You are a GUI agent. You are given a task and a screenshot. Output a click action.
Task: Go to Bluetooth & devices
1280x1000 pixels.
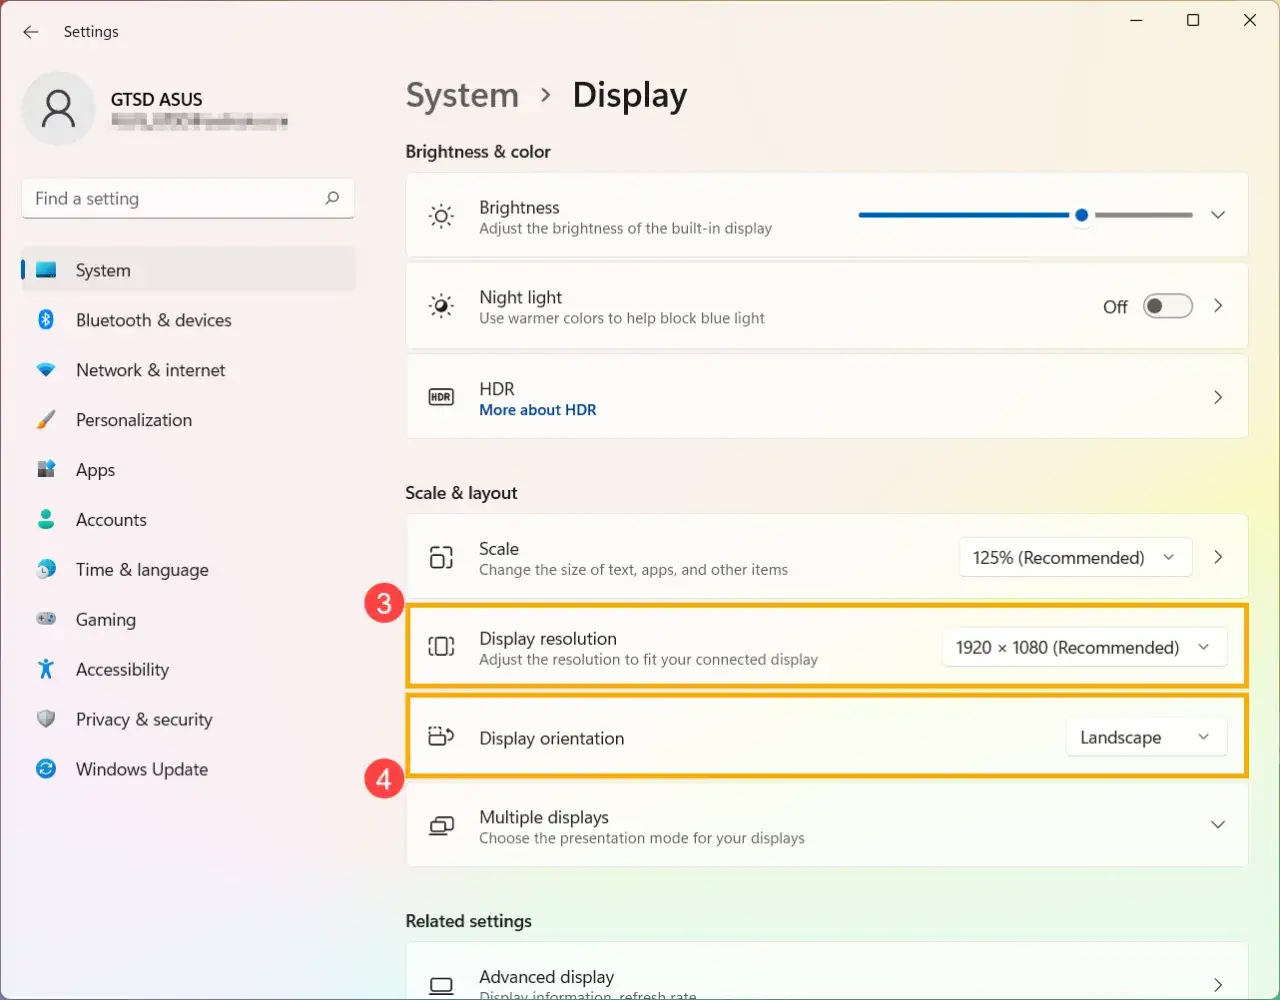[189, 320]
